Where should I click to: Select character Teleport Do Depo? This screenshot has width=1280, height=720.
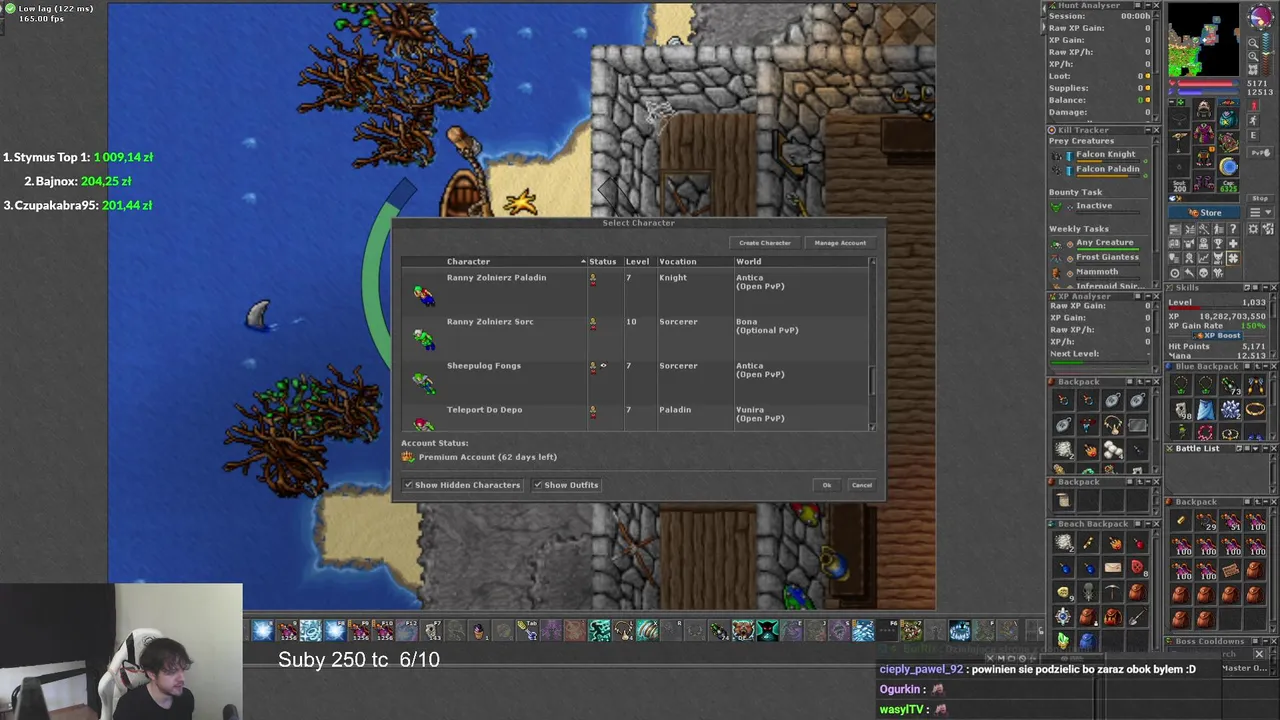click(x=636, y=416)
